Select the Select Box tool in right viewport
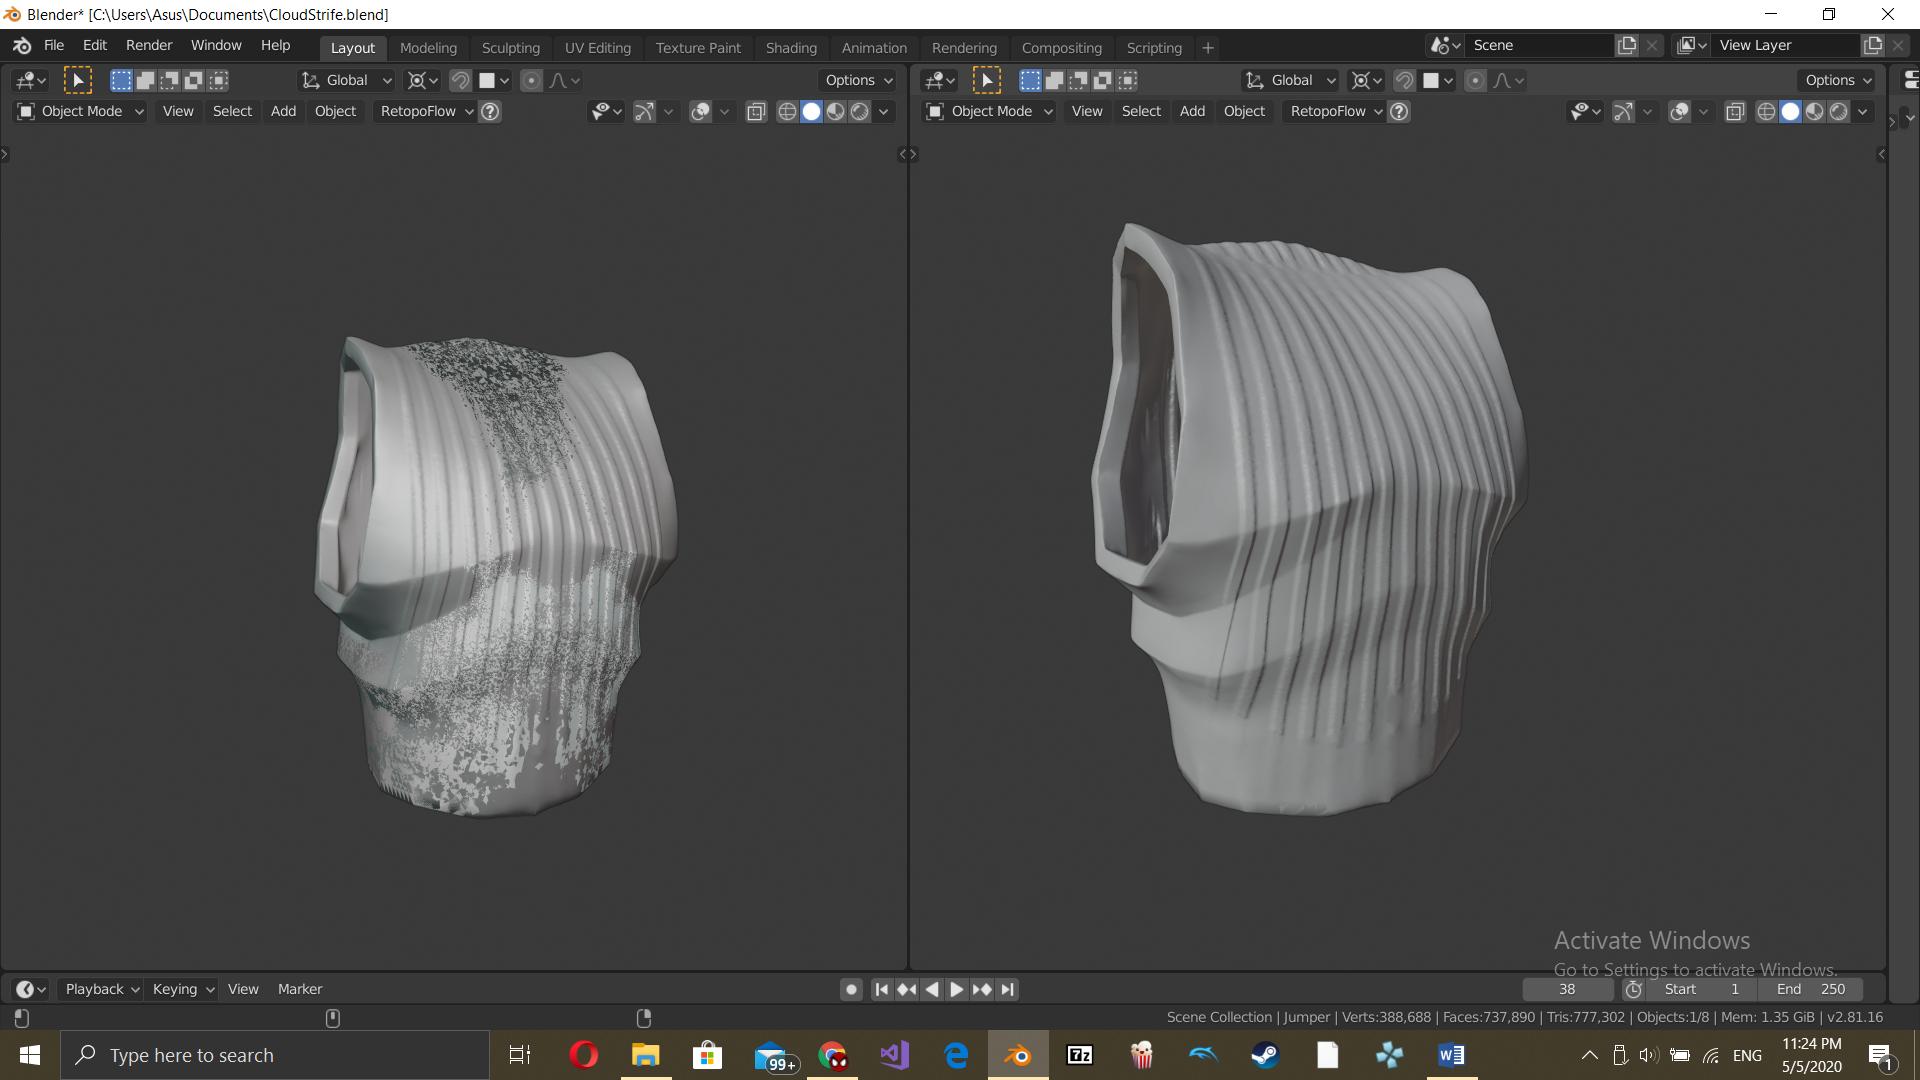Image resolution: width=1920 pixels, height=1080 pixels. (x=986, y=80)
